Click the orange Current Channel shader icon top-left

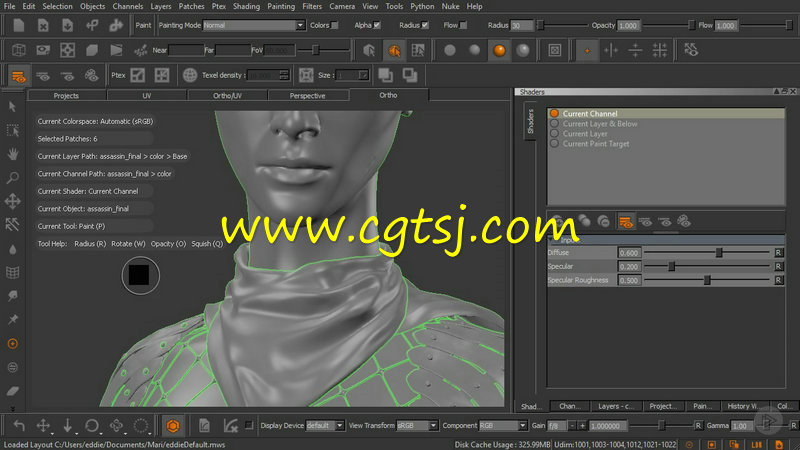tap(18, 77)
